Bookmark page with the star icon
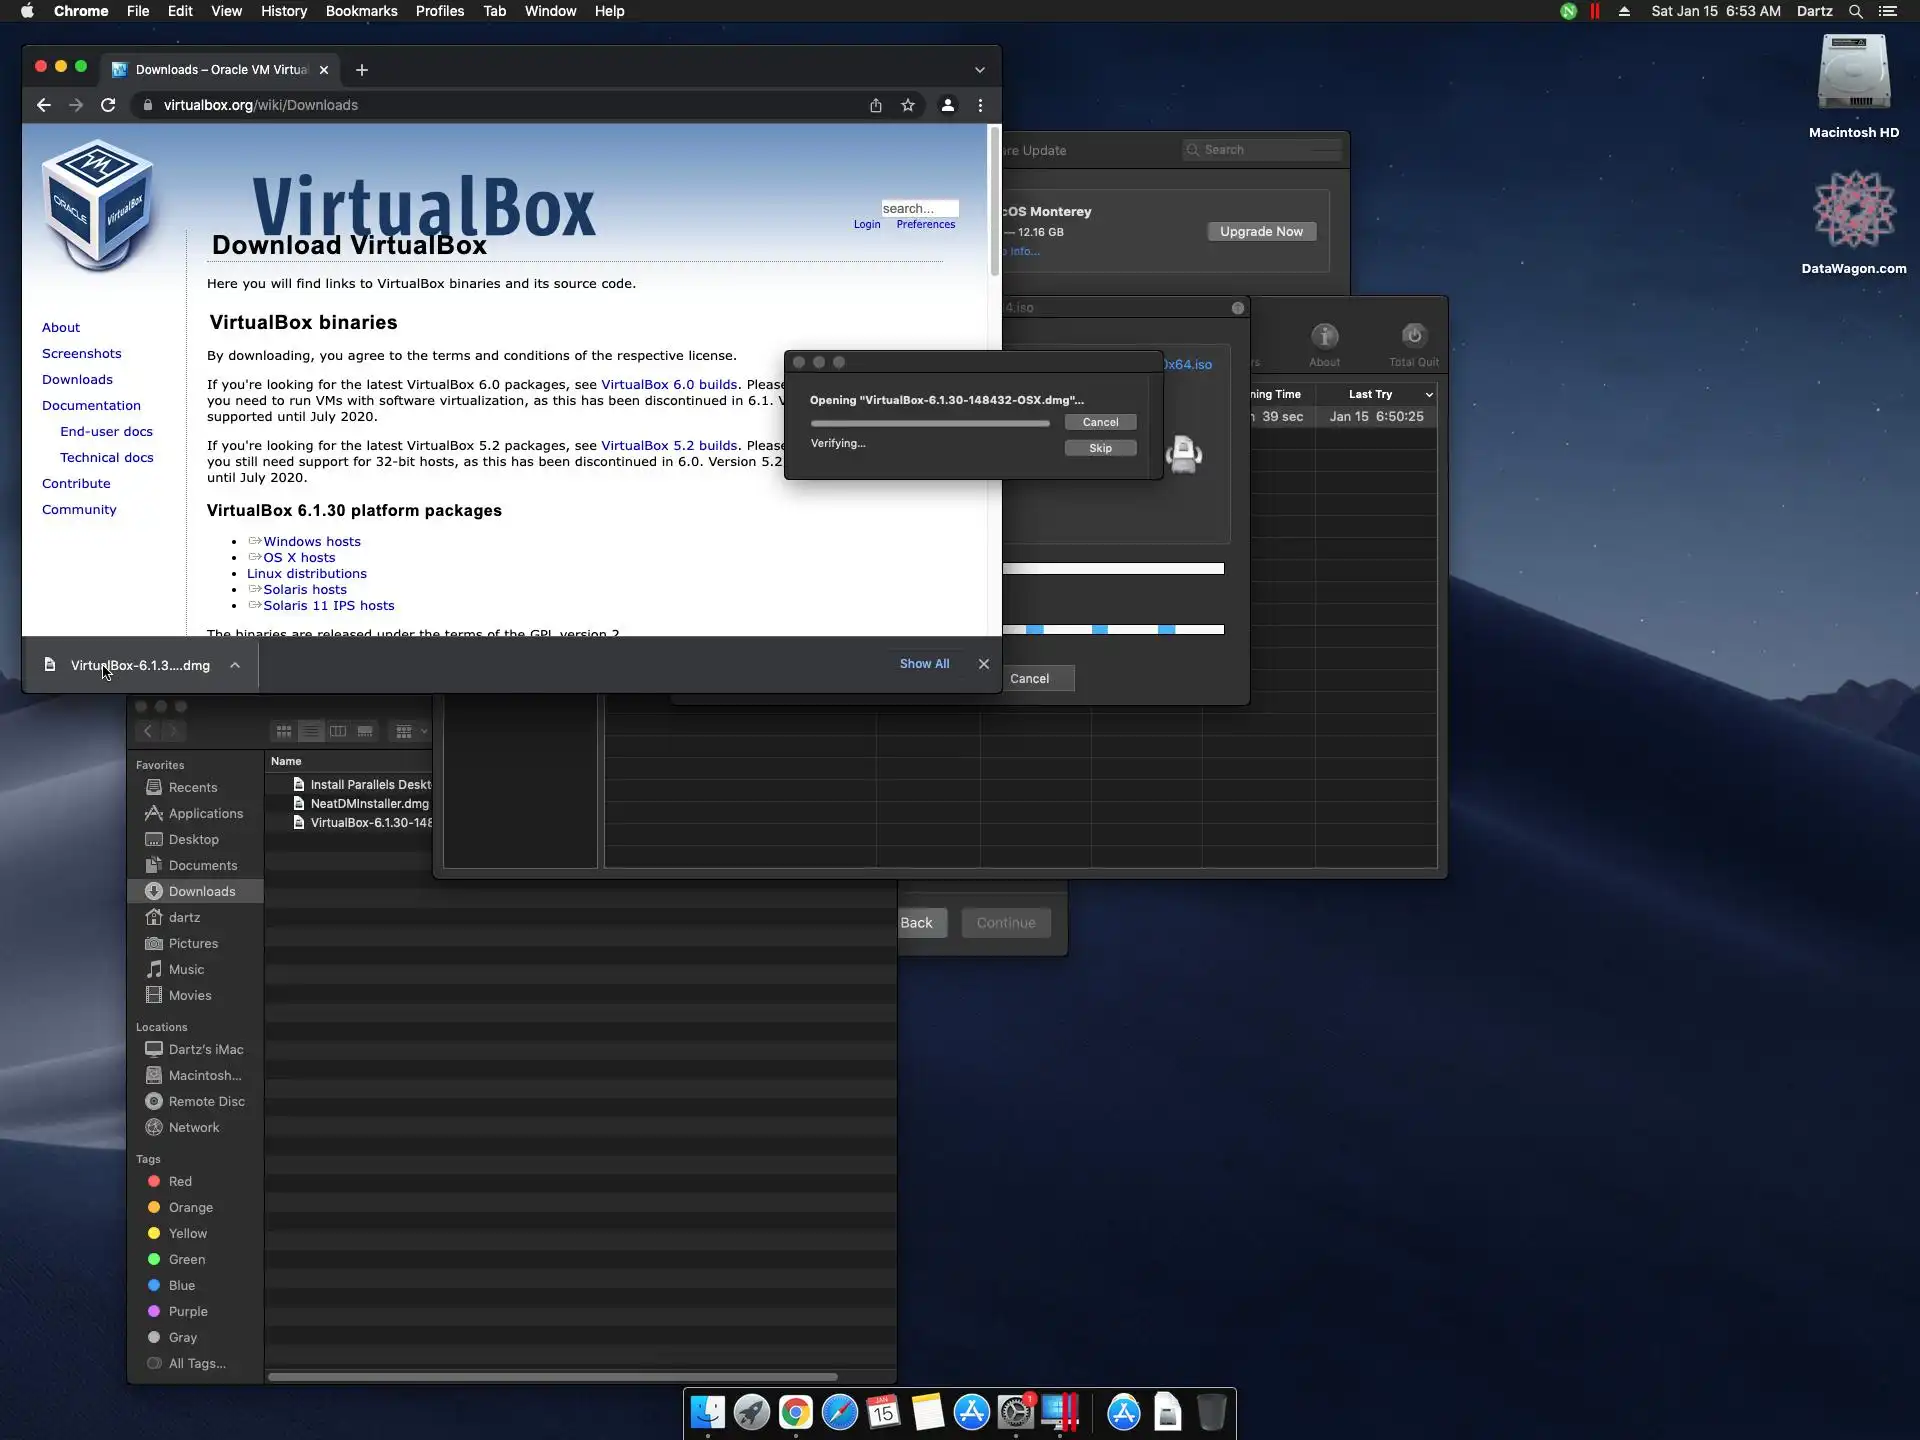This screenshot has height=1440, width=1920. tap(908, 105)
